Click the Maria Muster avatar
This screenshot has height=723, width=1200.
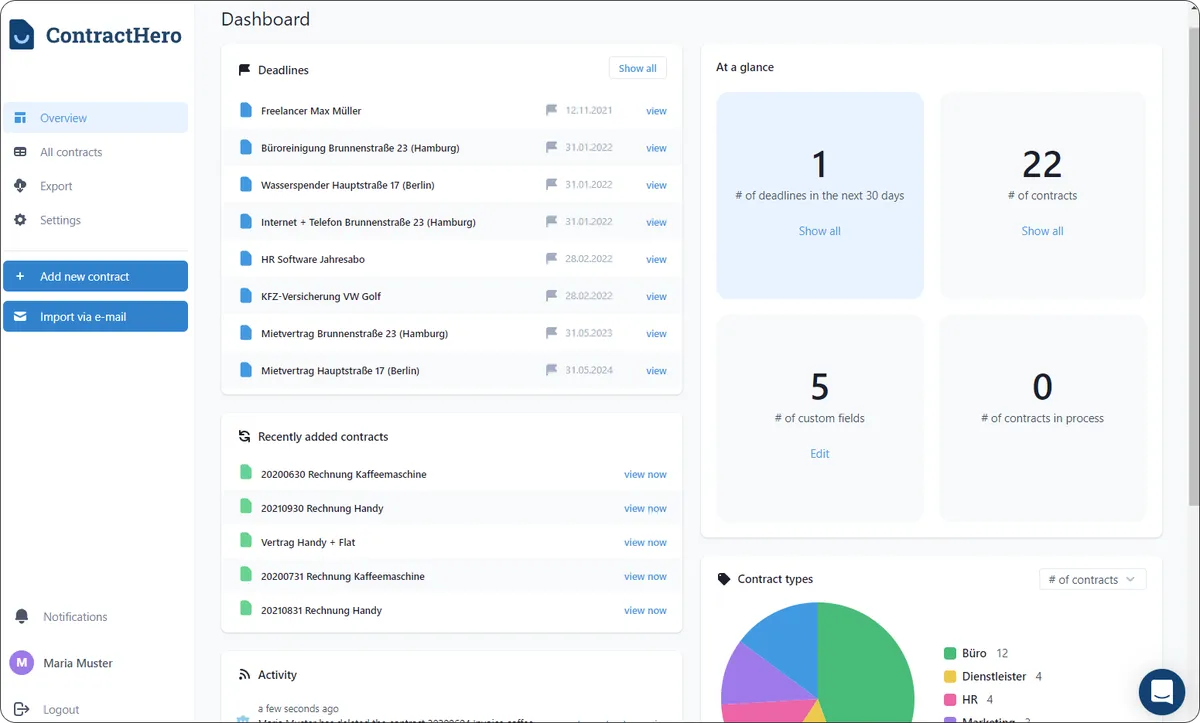[x=21, y=663]
